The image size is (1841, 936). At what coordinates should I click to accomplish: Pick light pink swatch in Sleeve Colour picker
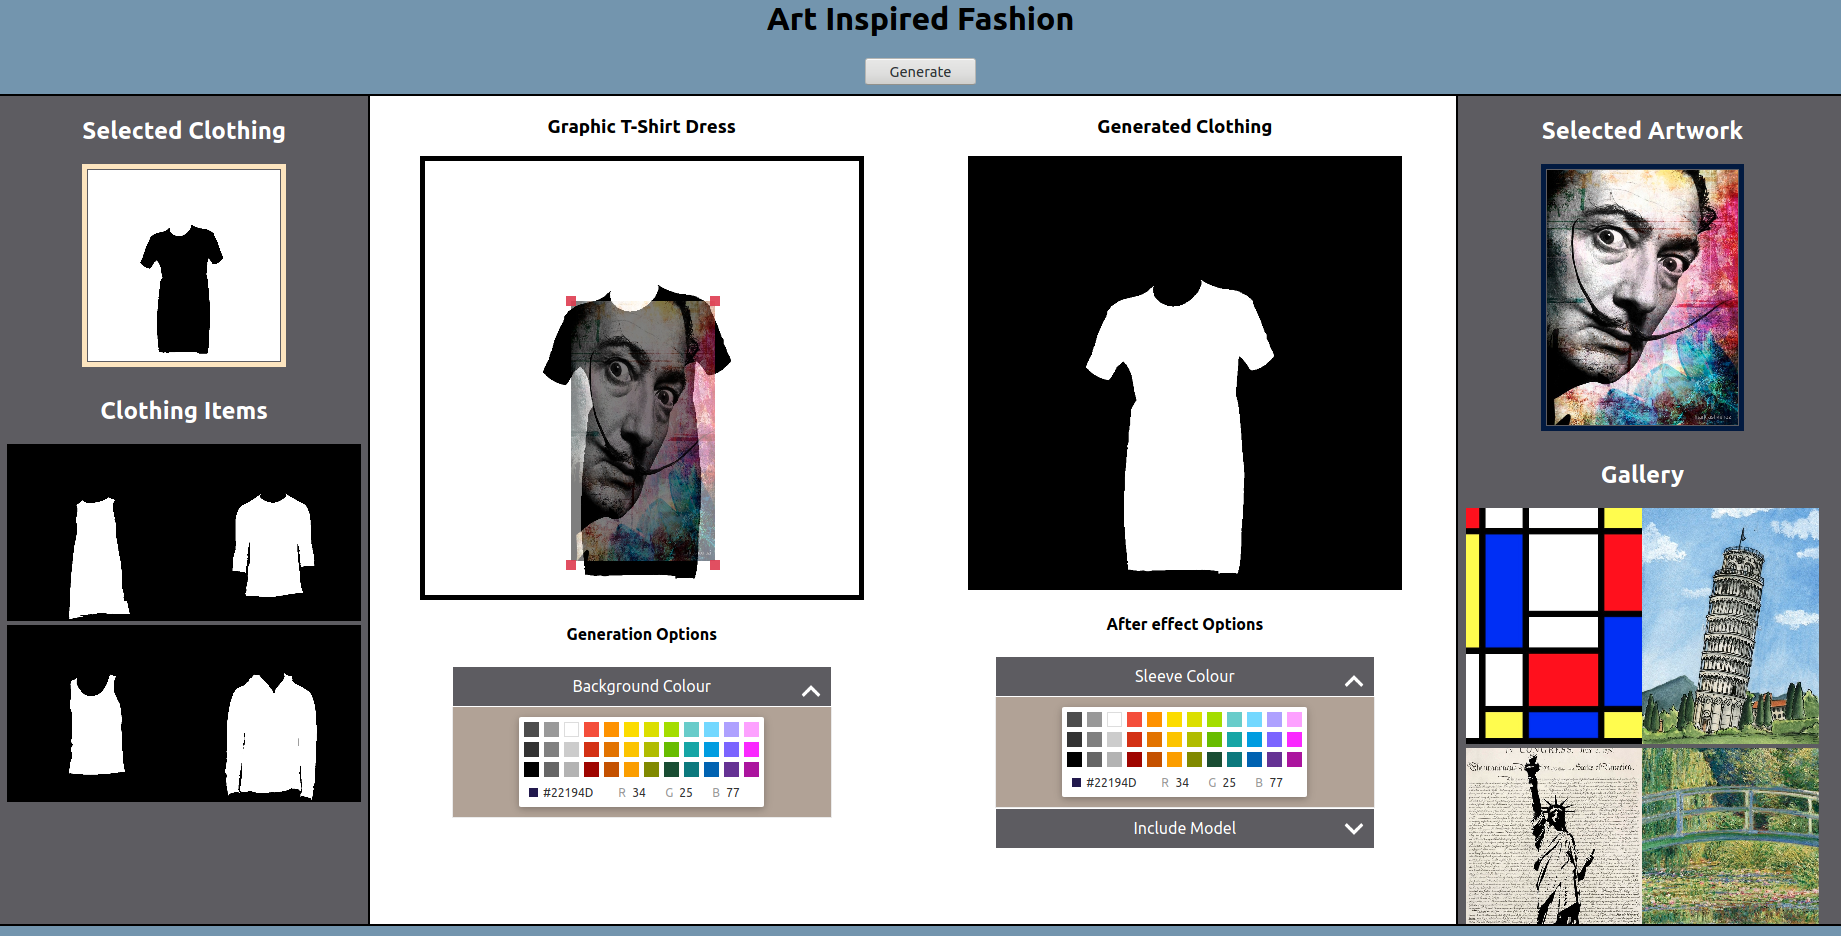click(x=1294, y=719)
